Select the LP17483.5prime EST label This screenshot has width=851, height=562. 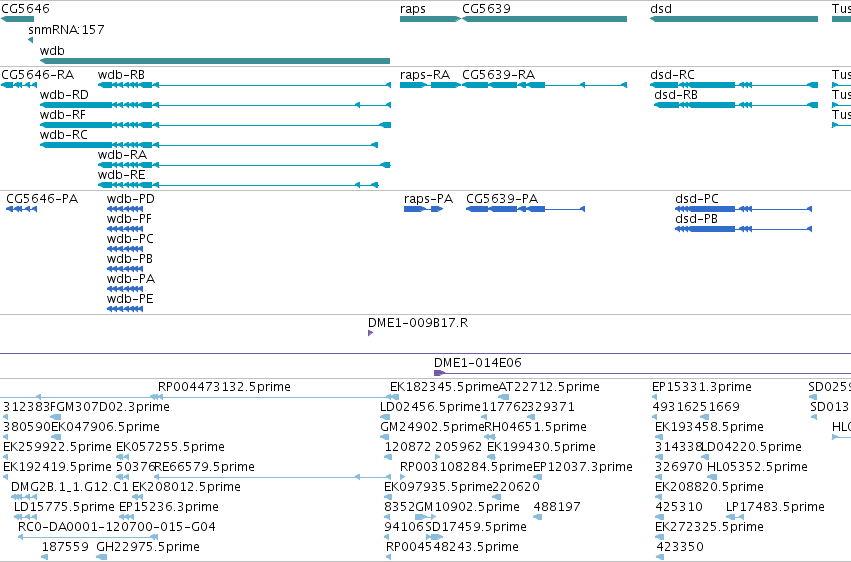point(776,507)
